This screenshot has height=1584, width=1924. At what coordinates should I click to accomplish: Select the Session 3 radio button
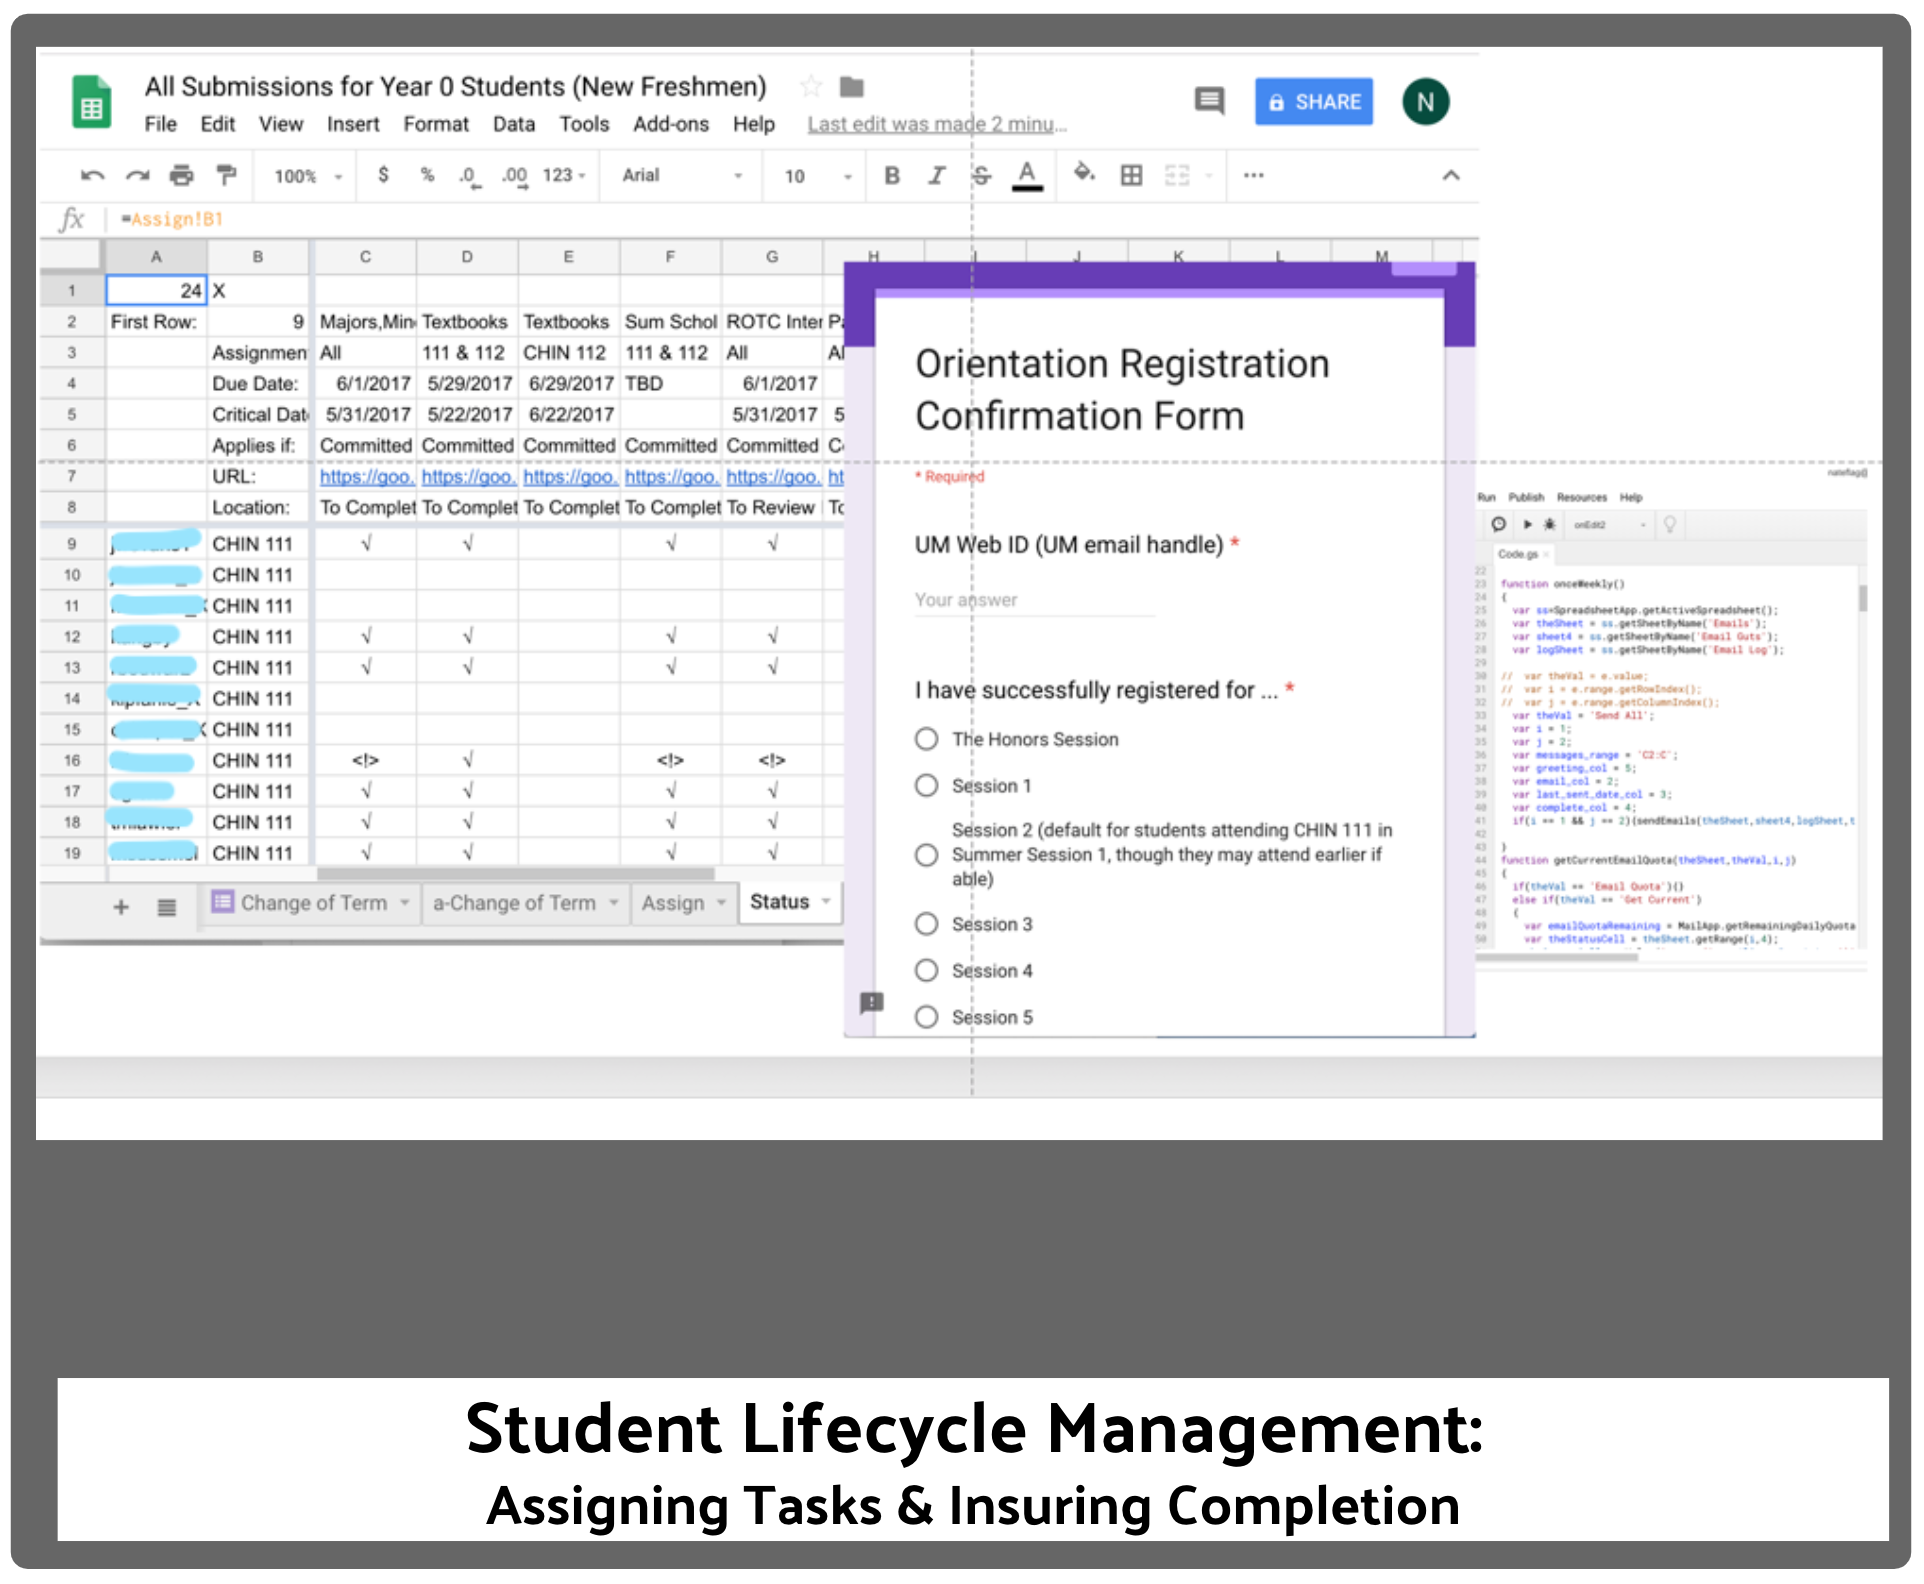click(927, 923)
